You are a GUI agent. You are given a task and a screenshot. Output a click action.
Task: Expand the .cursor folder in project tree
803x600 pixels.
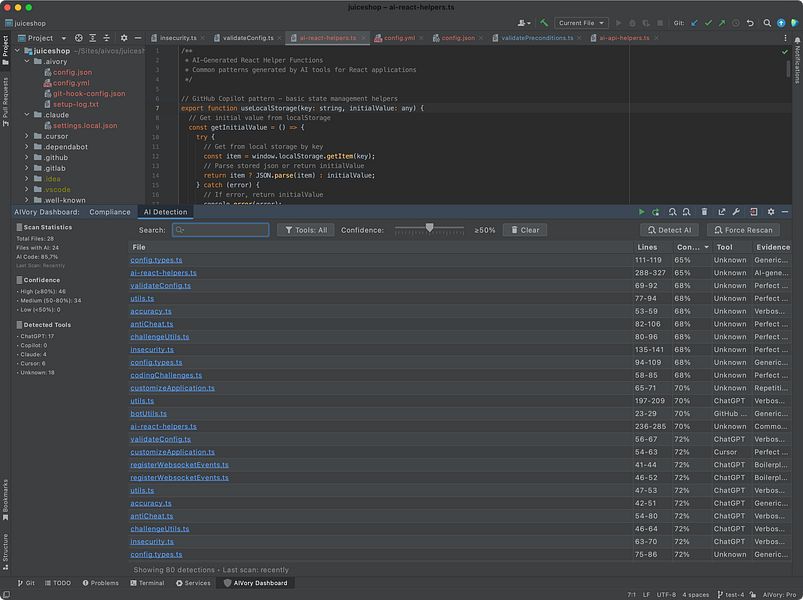click(x=27, y=136)
